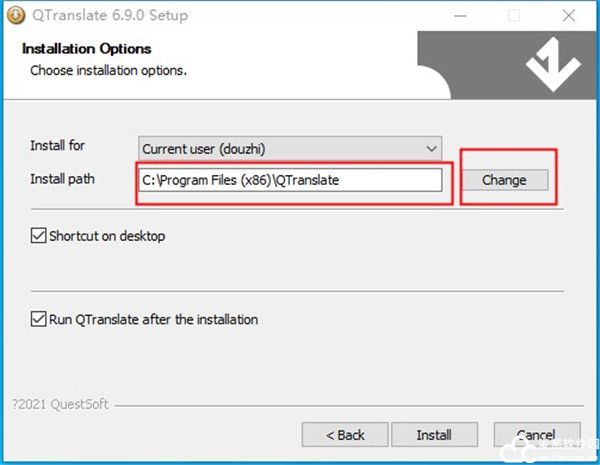
Task: Click the arrow of the Current user combo box
Action: click(431, 148)
